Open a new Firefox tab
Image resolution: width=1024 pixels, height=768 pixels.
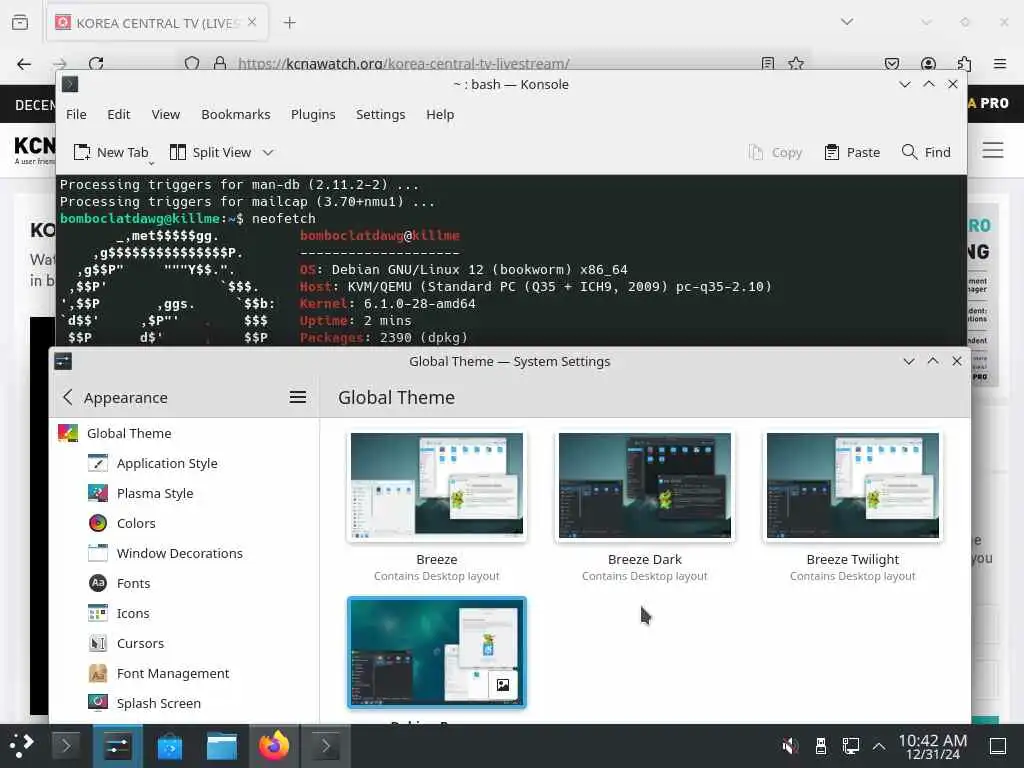(x=289, y=23)
